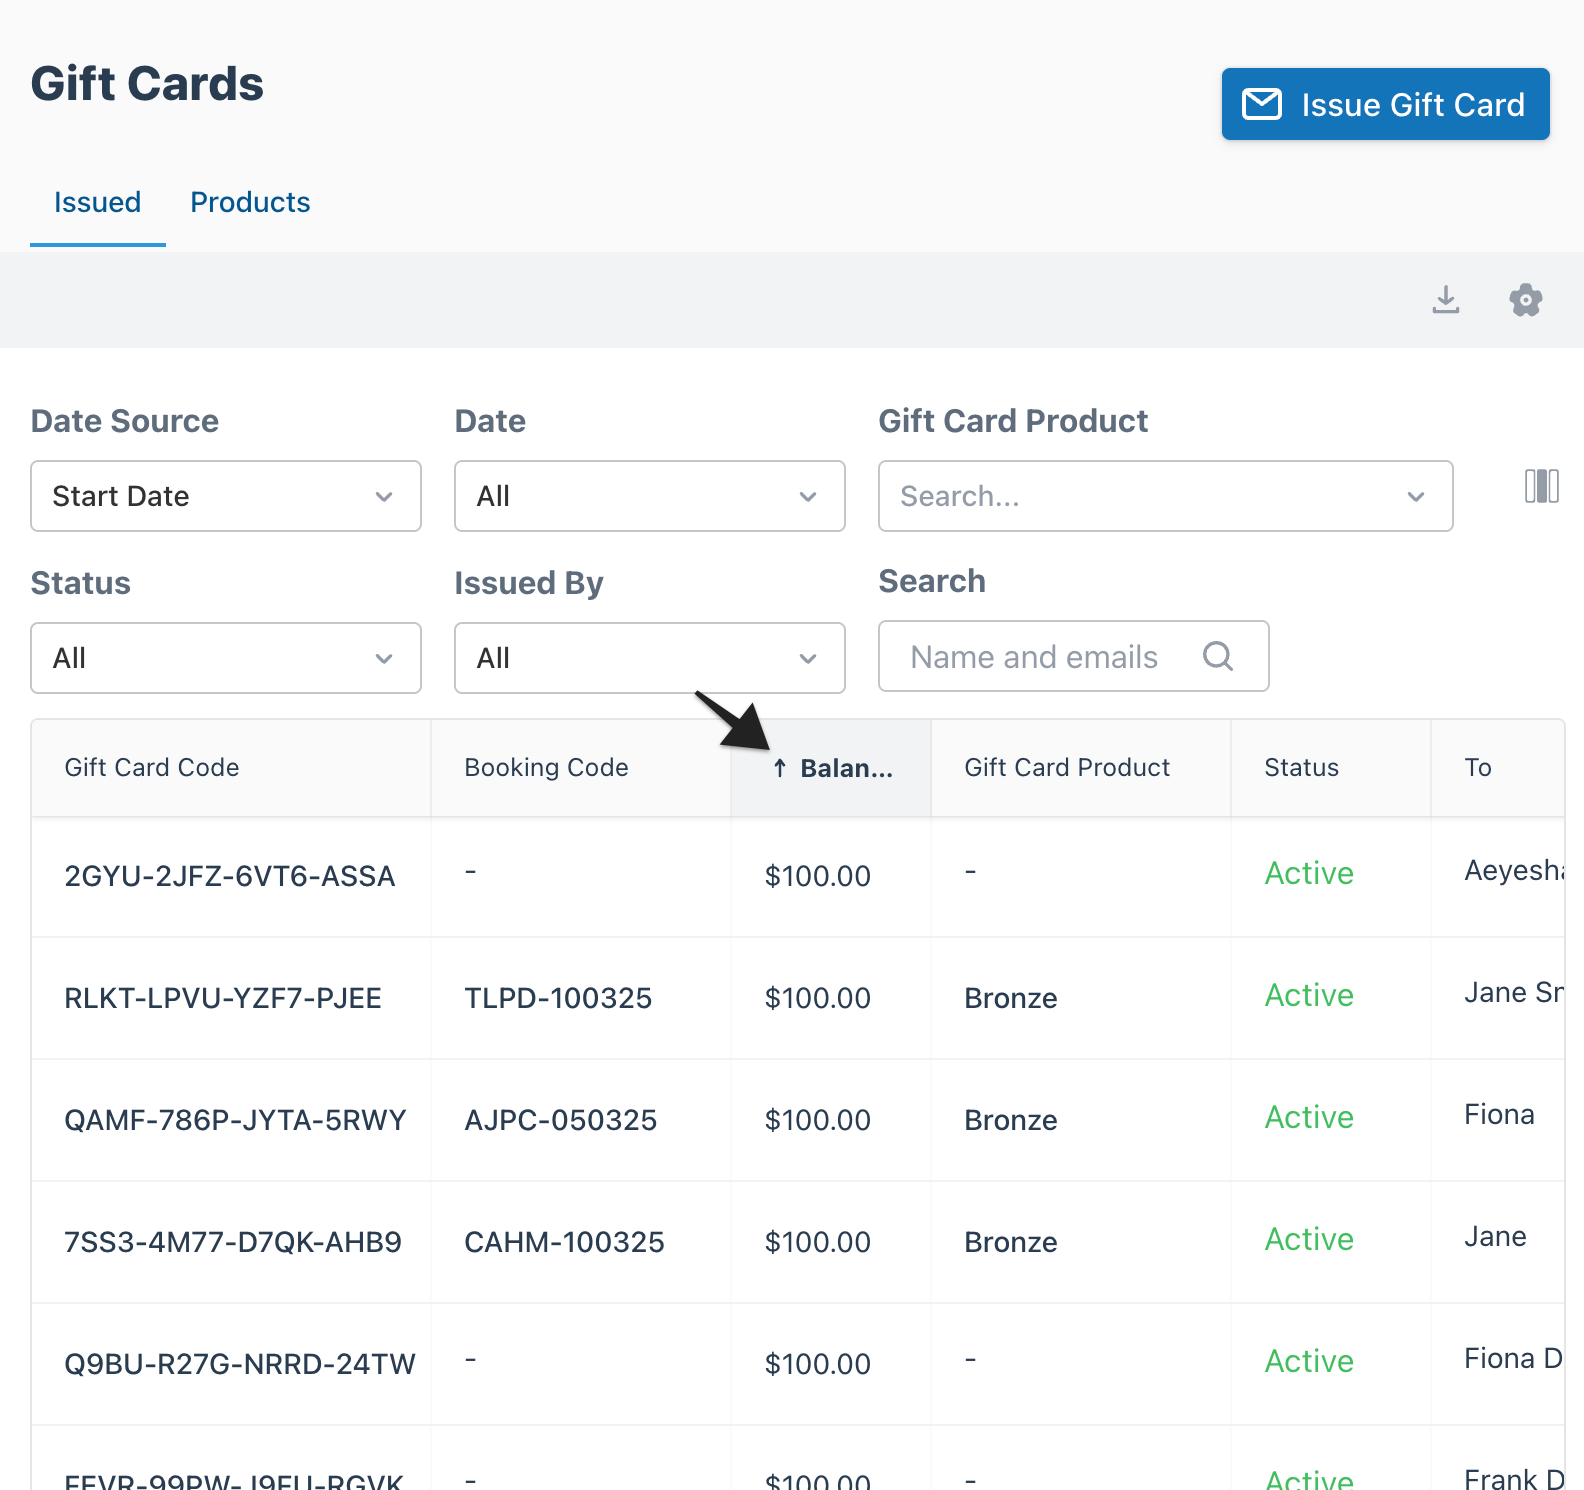Click $100.00 balance in RLKT row
This screenshot has width=1584, height=1490.
click(x=818, y=998)
